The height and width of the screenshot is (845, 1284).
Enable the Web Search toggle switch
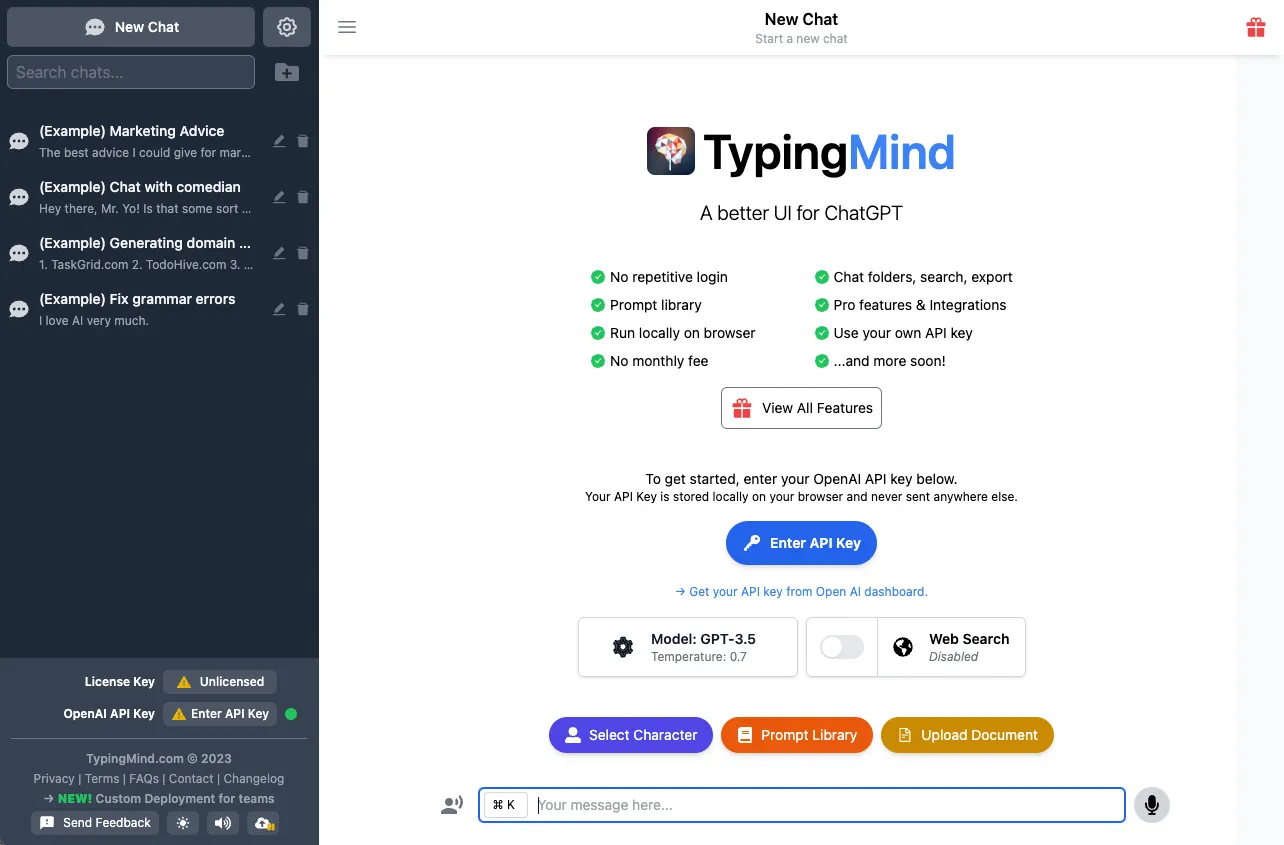coord(842,647)
